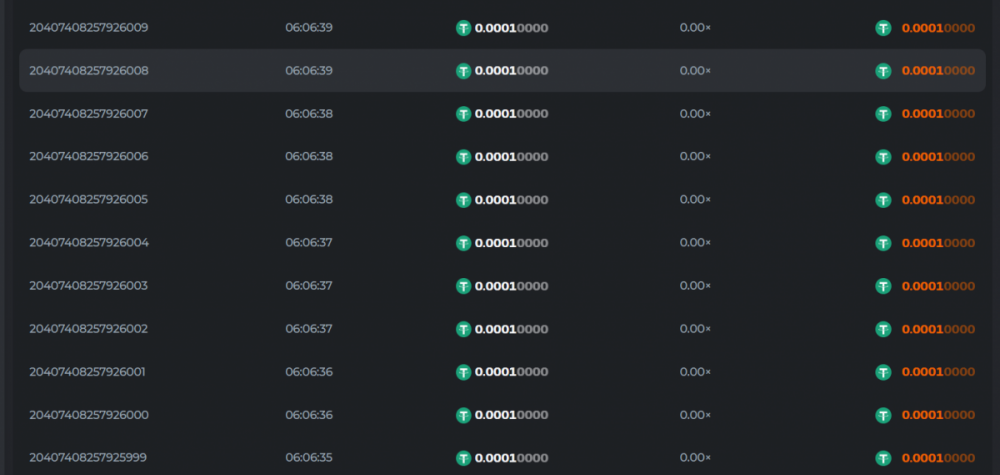Image resolution: width=1000 pixels, height=475 pixels.
Task: Select bet ID 20407408257926002
Action: click(x=89, y=329)
